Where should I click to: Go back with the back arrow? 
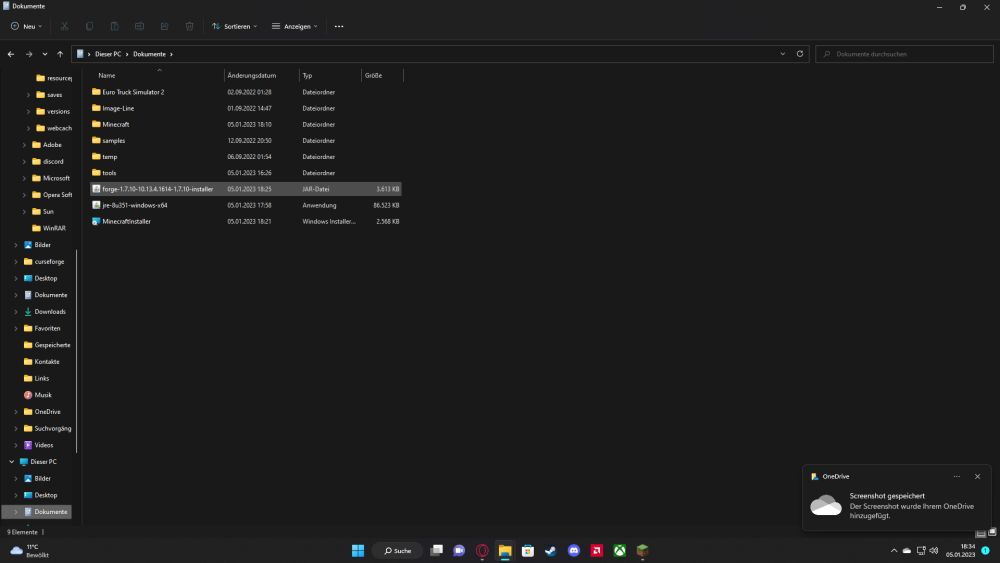point(11,54)
